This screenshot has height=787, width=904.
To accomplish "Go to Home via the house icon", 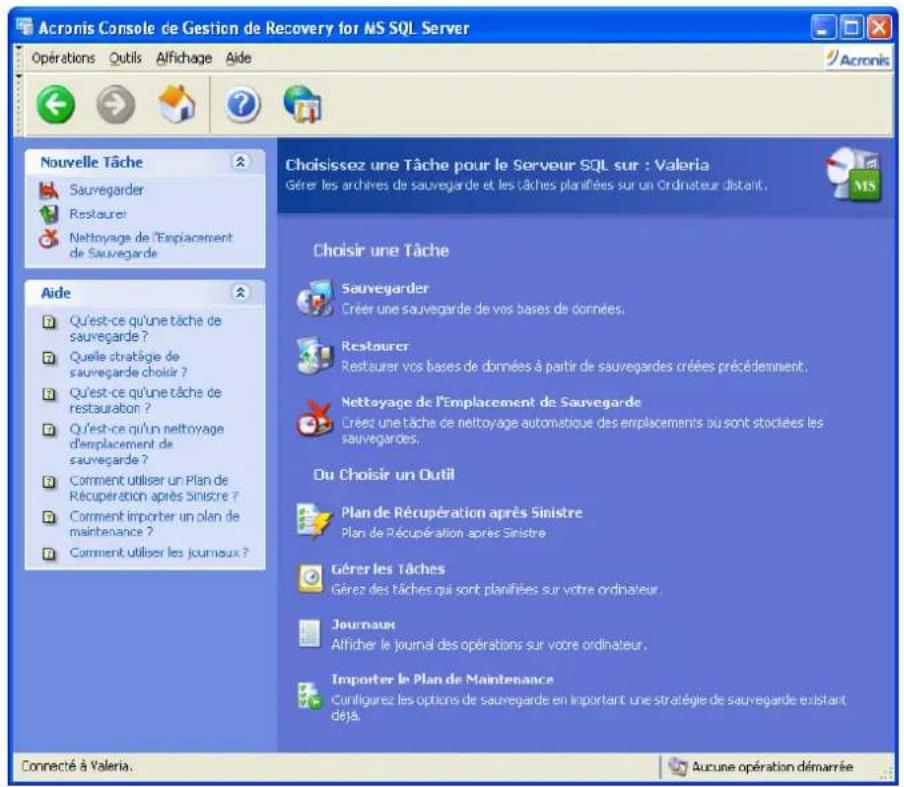I will 177,104.
